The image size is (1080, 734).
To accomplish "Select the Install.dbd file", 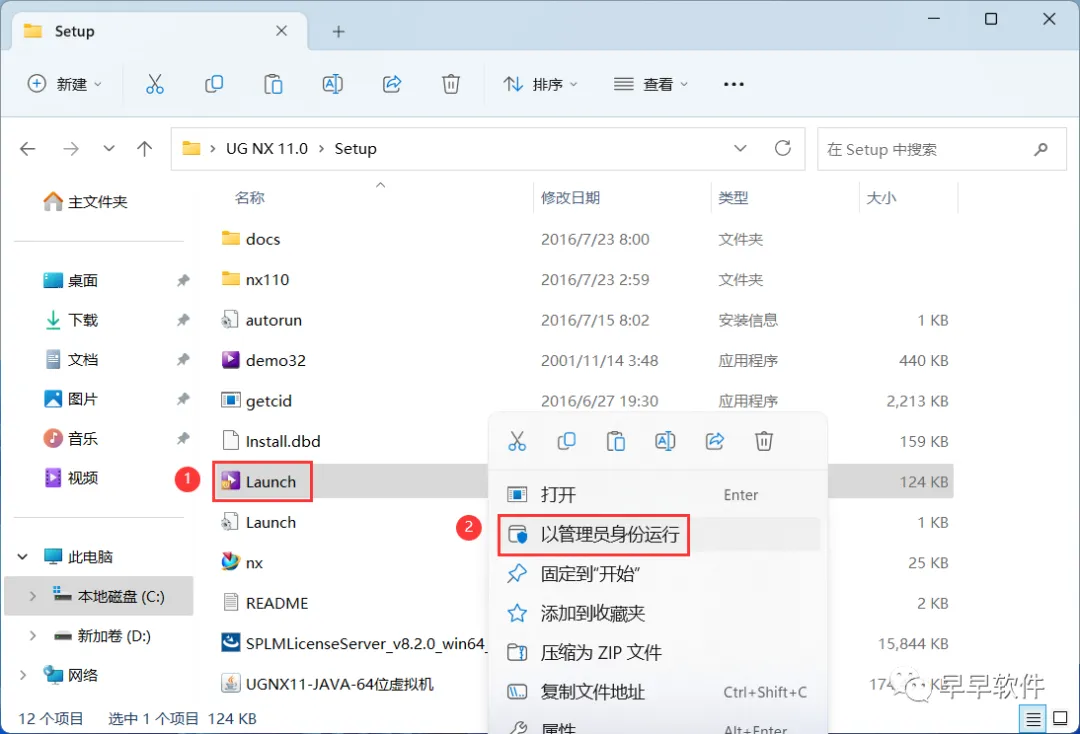I will pos(271,441).
